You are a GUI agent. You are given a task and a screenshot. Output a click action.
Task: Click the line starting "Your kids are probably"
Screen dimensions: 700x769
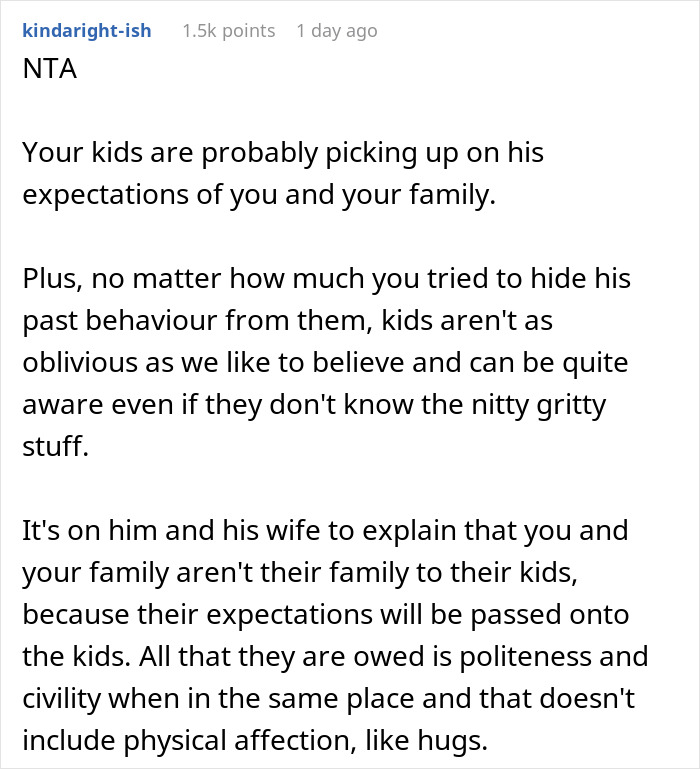(x=283, y=153)
